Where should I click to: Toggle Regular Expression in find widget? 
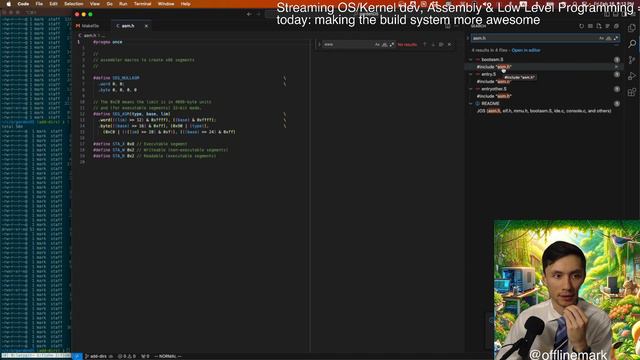[392, 44]
